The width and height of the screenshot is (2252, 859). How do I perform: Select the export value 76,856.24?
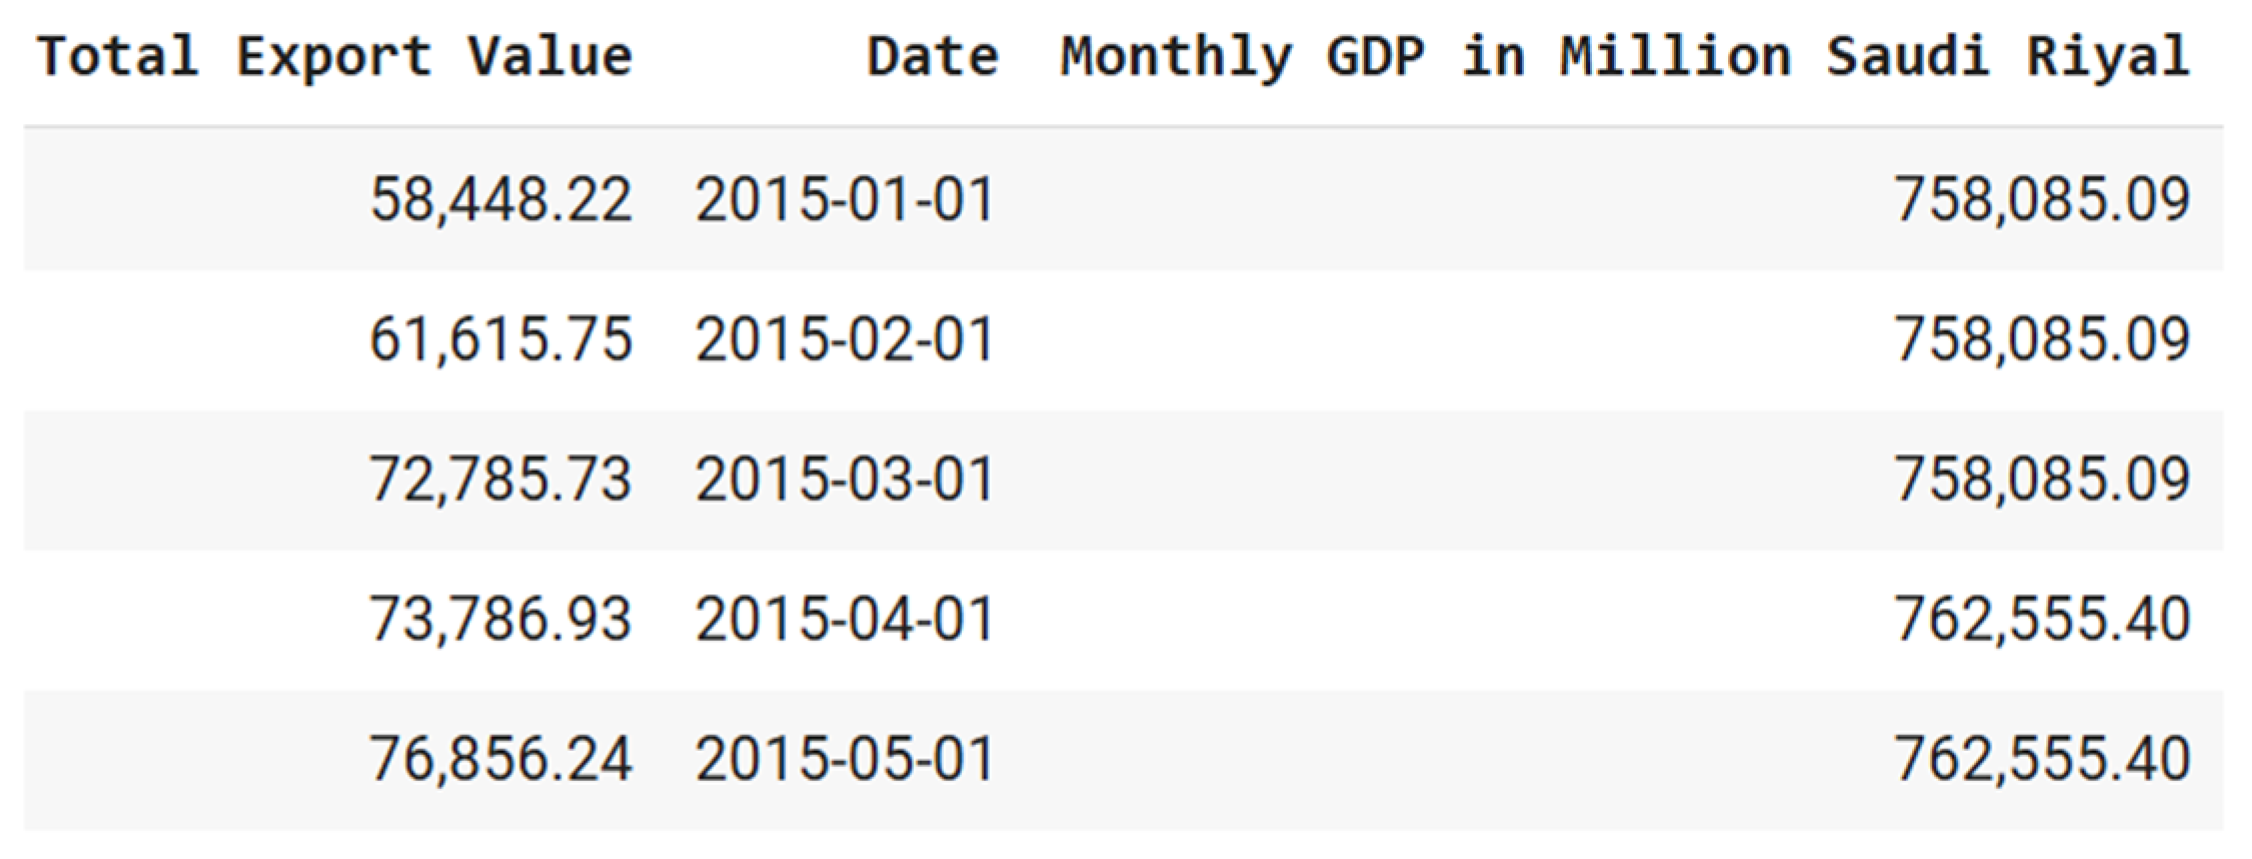point(501,759)
